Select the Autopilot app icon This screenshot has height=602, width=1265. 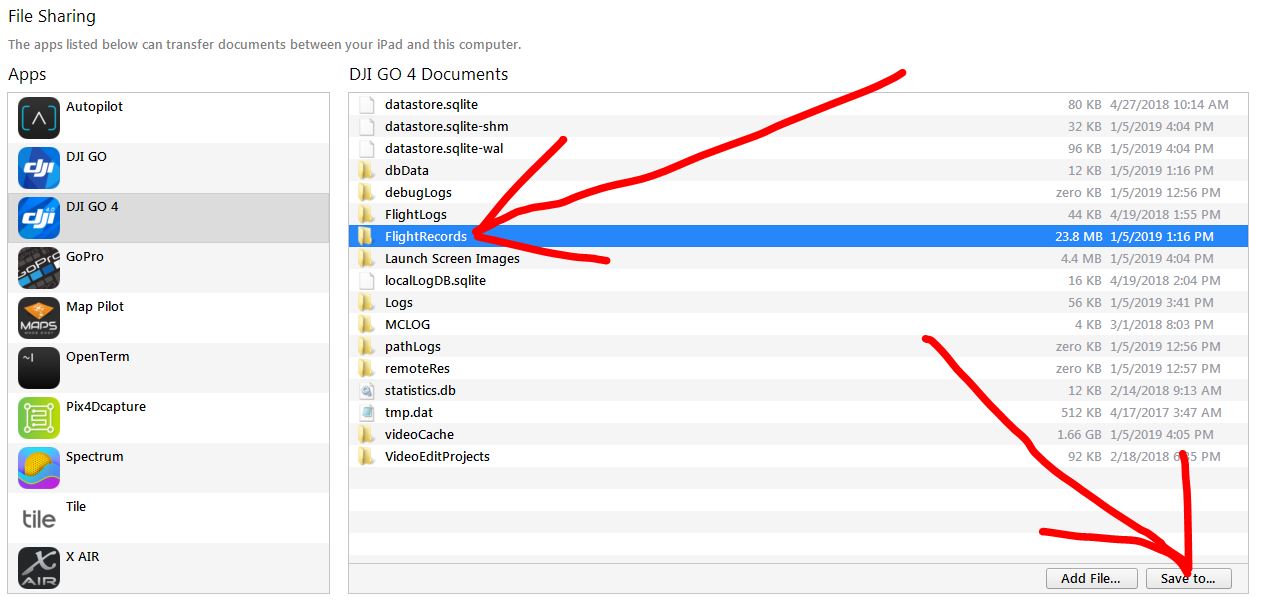(x=39, y=118)
